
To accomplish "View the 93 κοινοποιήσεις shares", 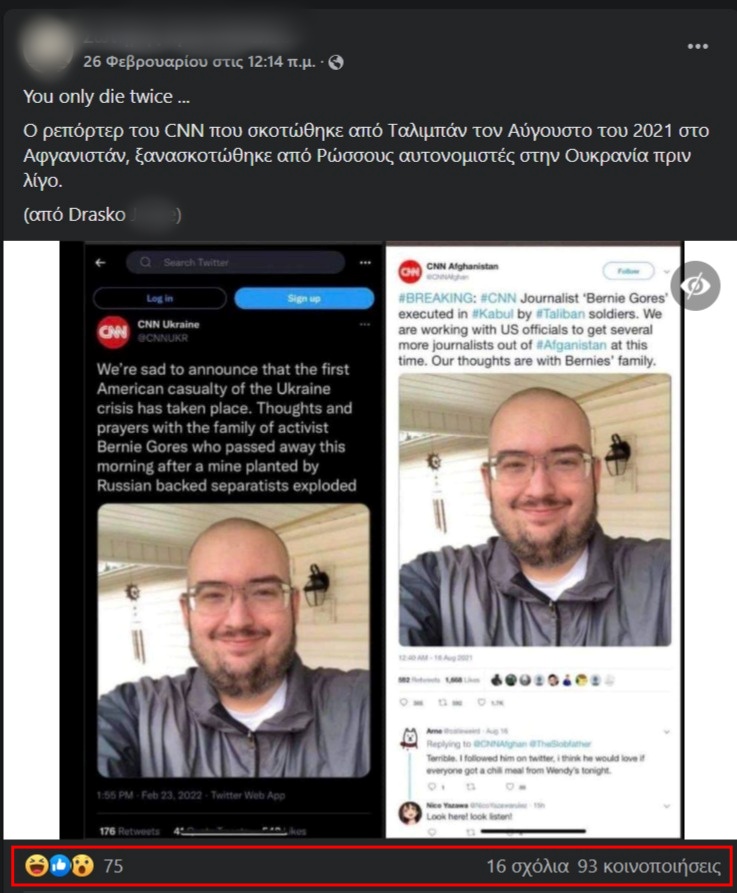I will 649,866.
